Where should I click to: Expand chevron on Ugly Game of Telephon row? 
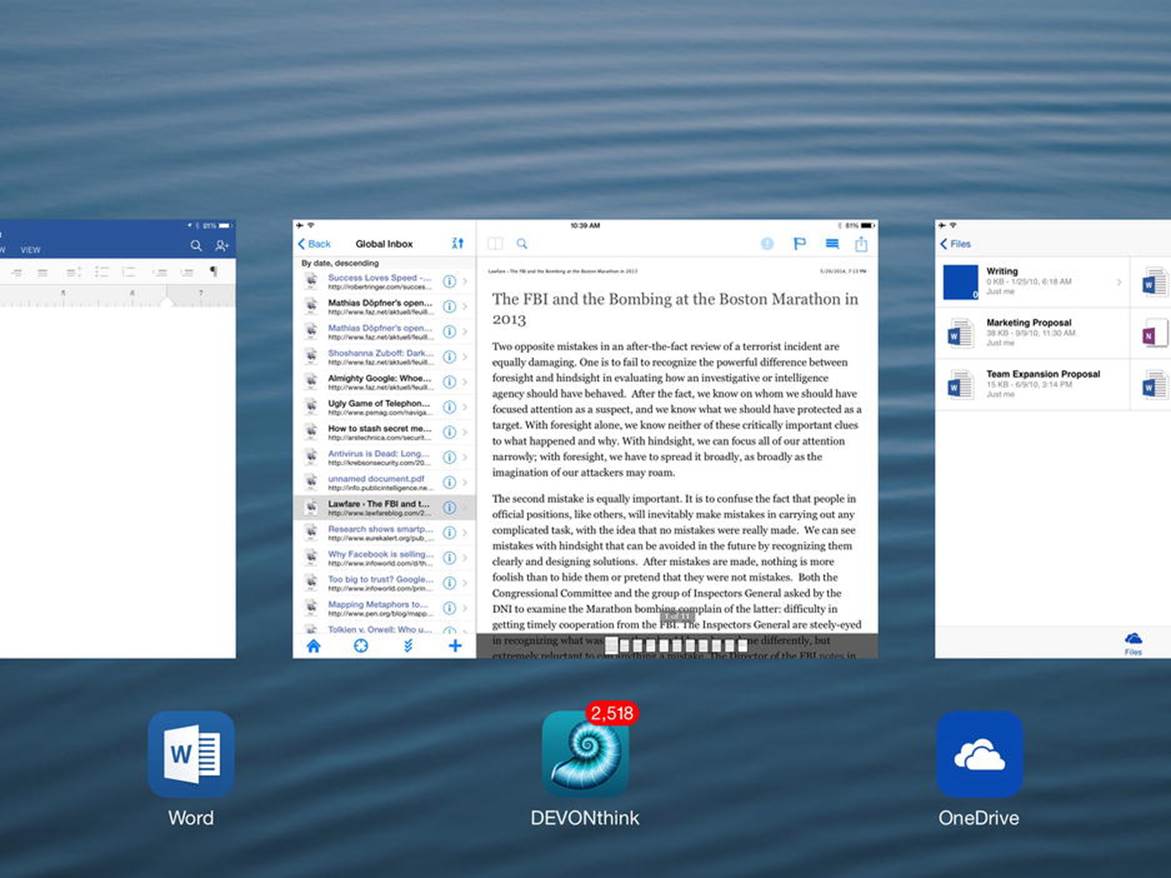pos(465,407)
